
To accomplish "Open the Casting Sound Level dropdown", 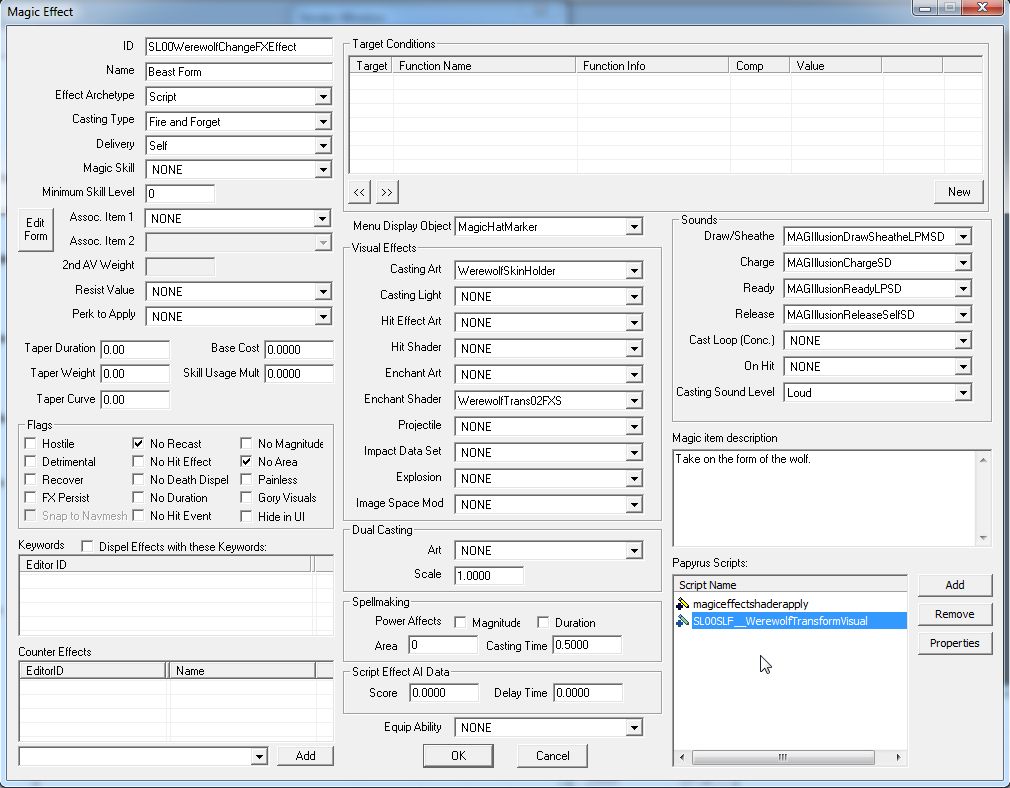I will coord(962,393).
